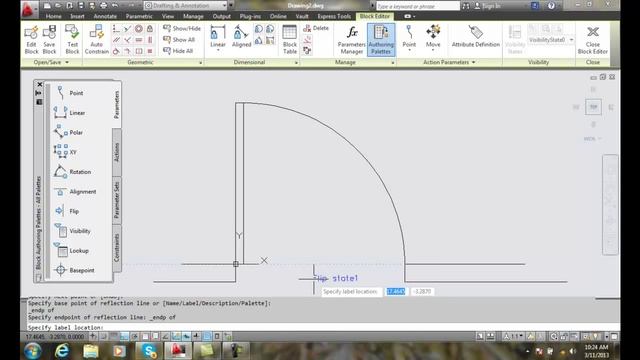Image resolution: width=640 pixels, height=360 pixels.
Task: Select the XY parameter in the palette
Action: (65, 152)
